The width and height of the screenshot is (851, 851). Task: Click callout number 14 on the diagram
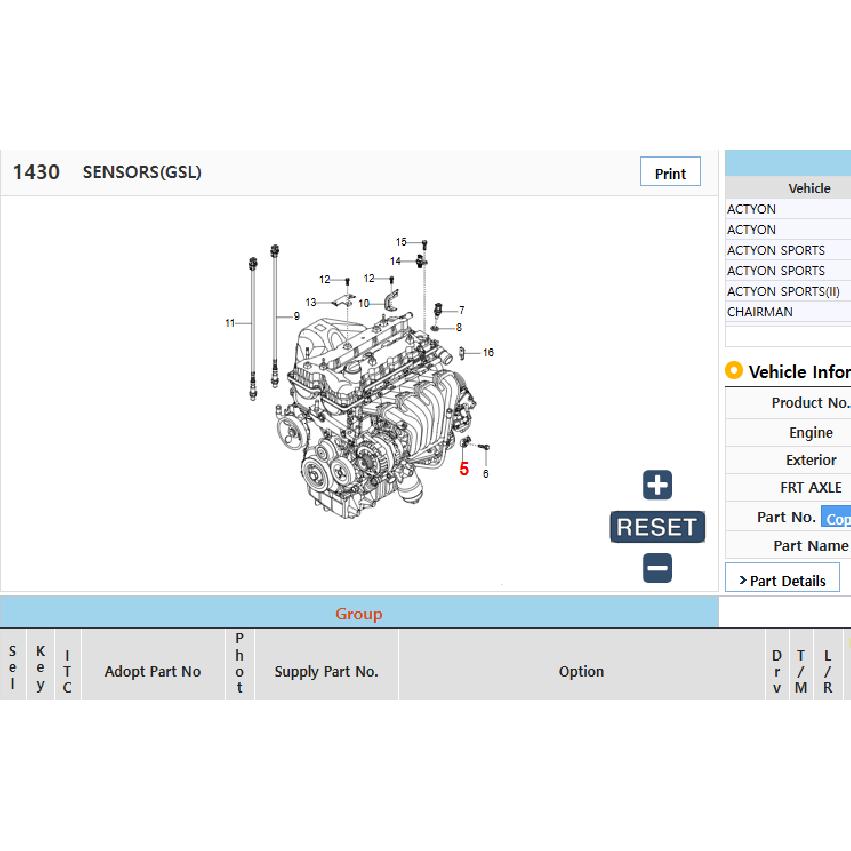pos(395,261)
